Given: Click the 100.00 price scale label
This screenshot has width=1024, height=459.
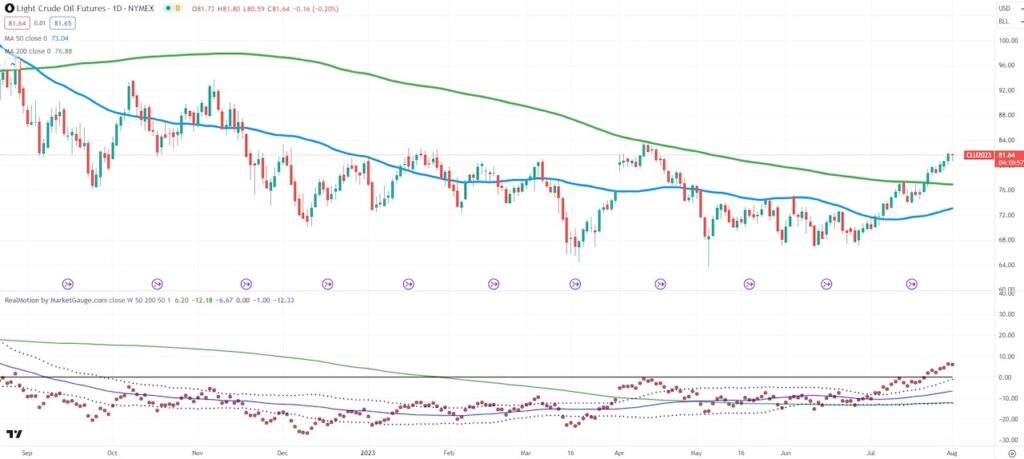Looking at the screenshot, I should point(1006,40).
